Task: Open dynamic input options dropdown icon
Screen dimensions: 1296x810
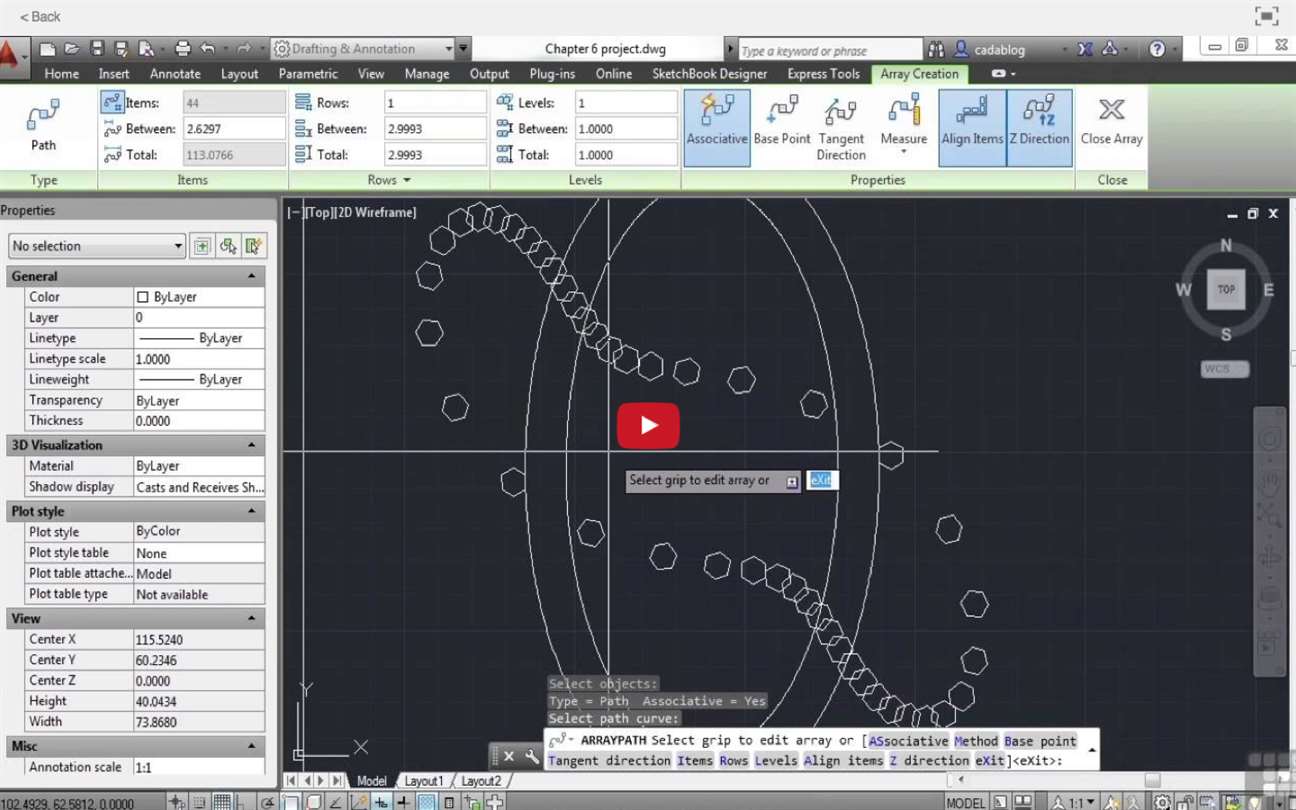Action: click(x=791, y=482)
